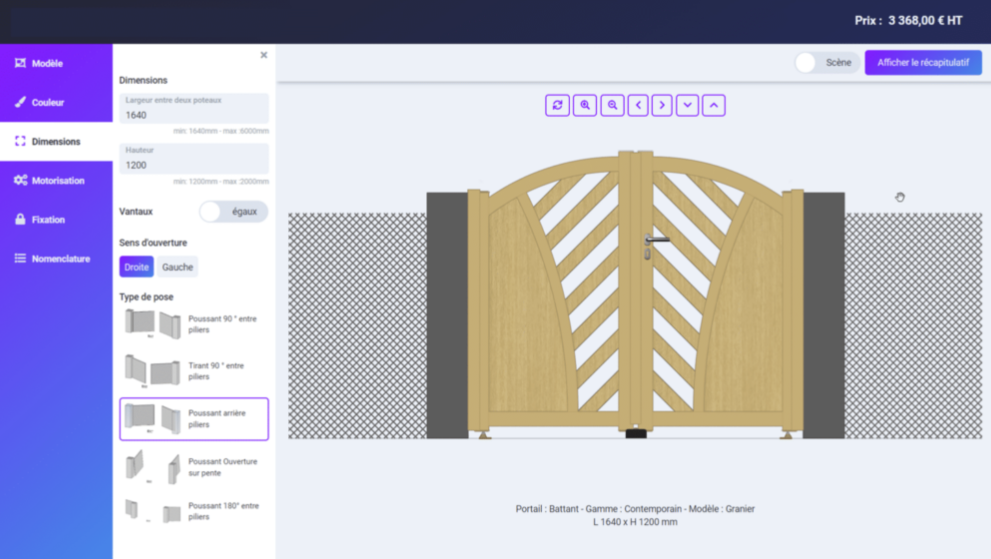Open the Nomenclature section
This screenshot has height=559, width=991.
(56, 259)
